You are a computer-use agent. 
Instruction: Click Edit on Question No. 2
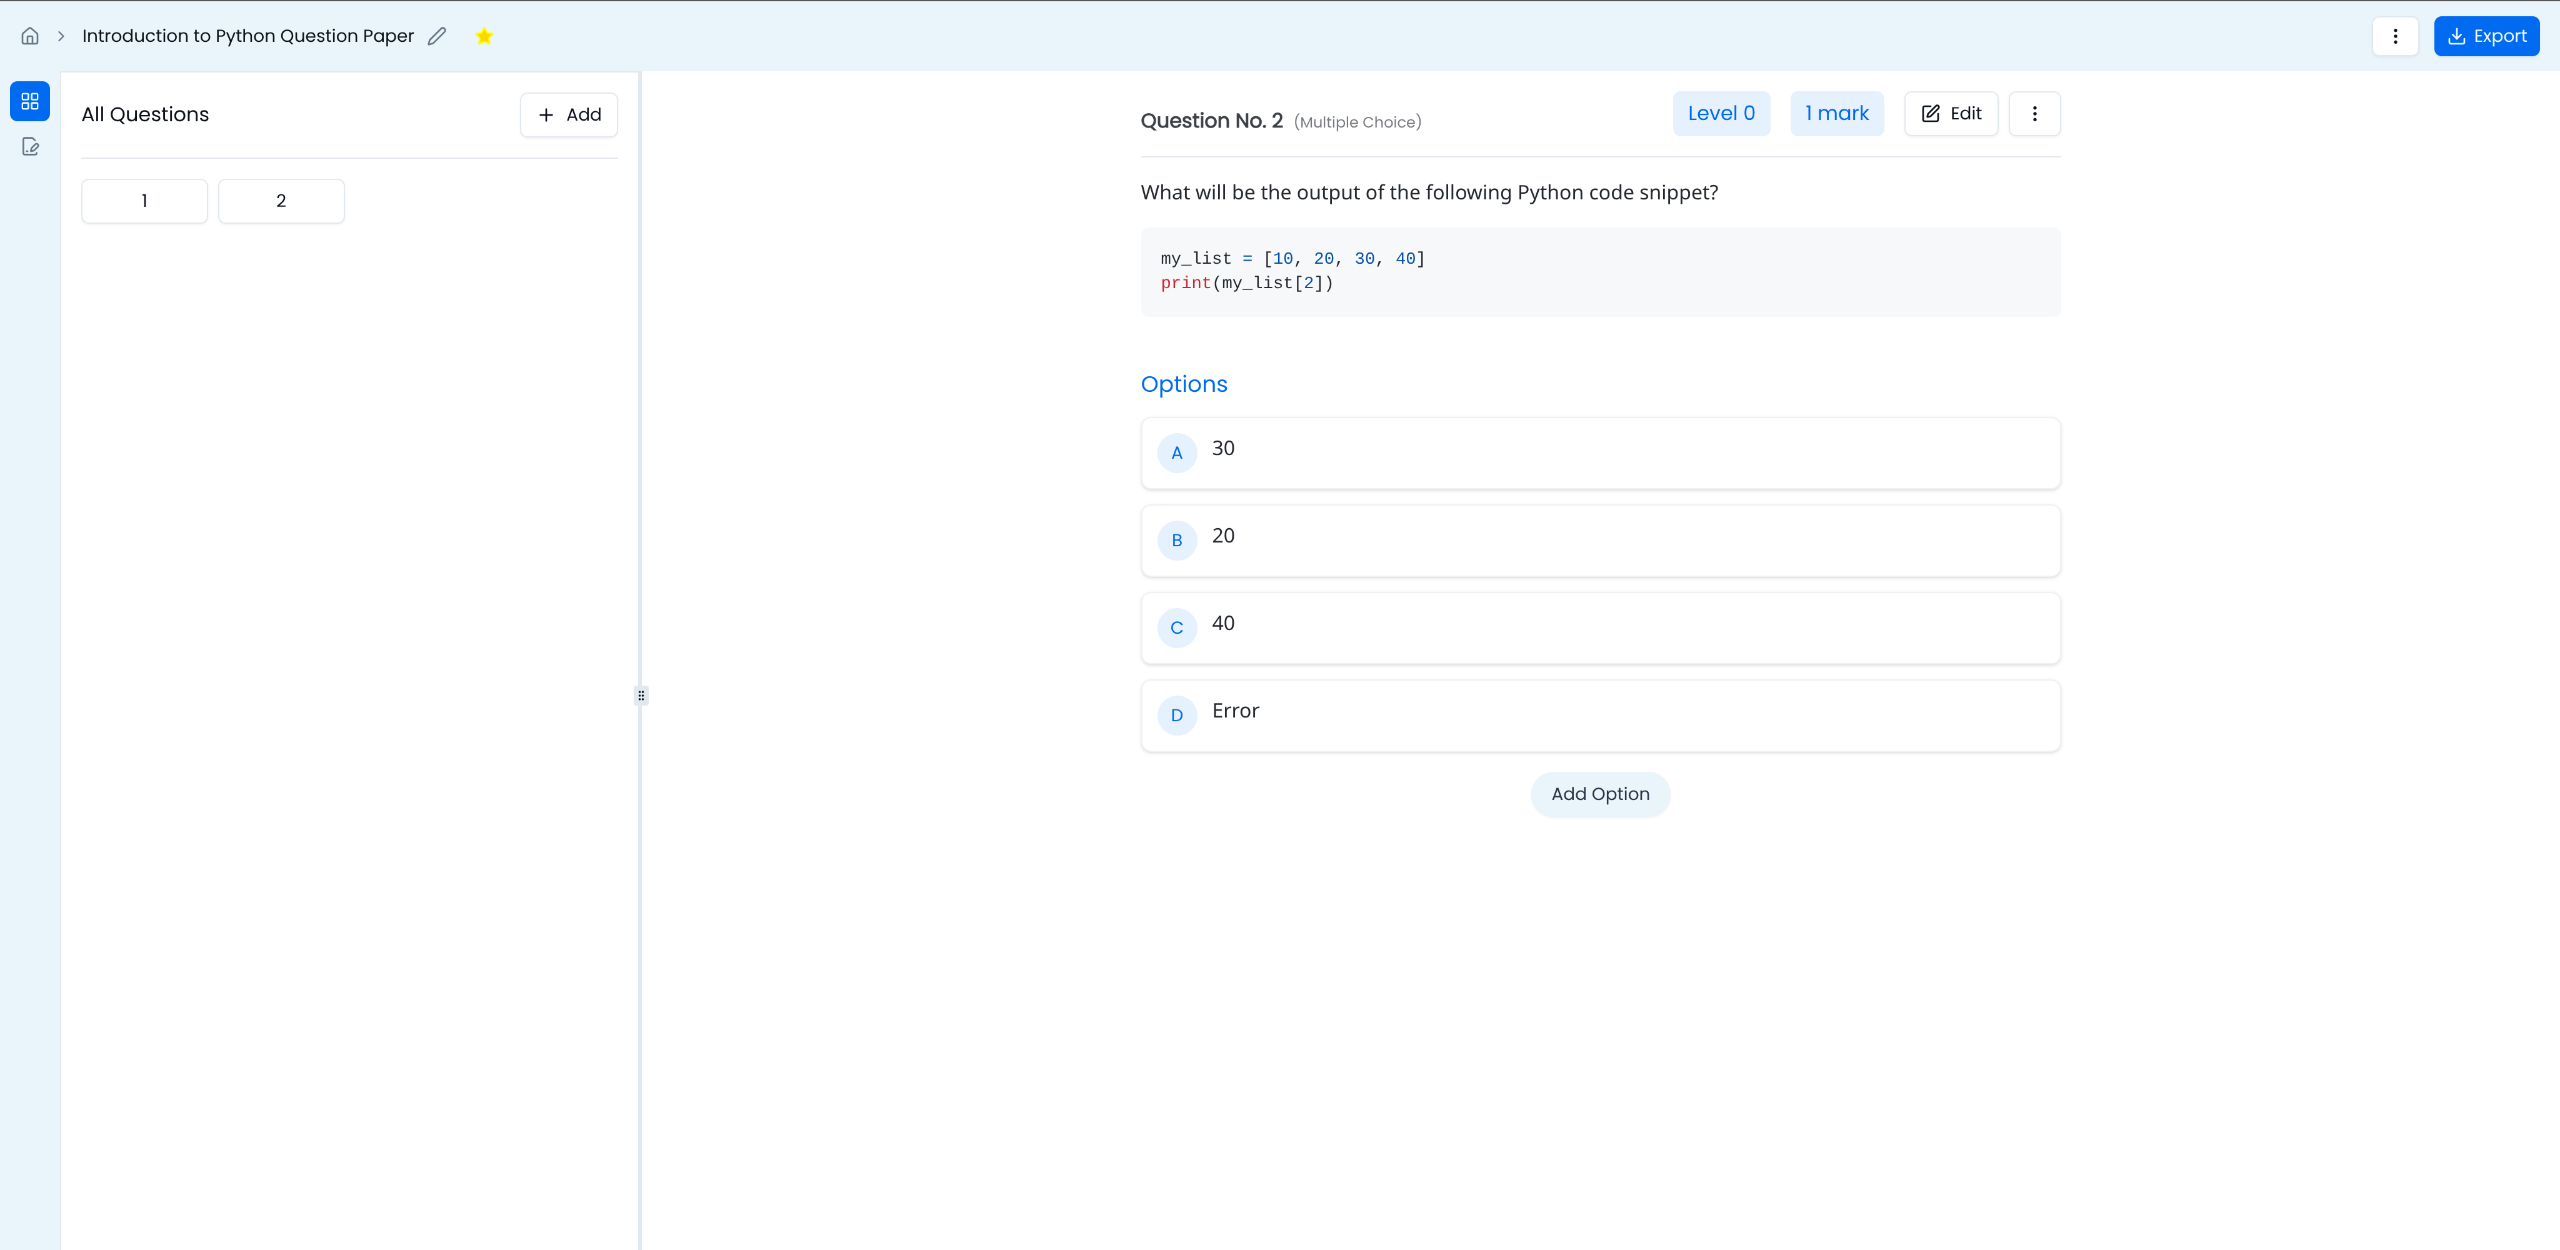(x=1951, y=113)
